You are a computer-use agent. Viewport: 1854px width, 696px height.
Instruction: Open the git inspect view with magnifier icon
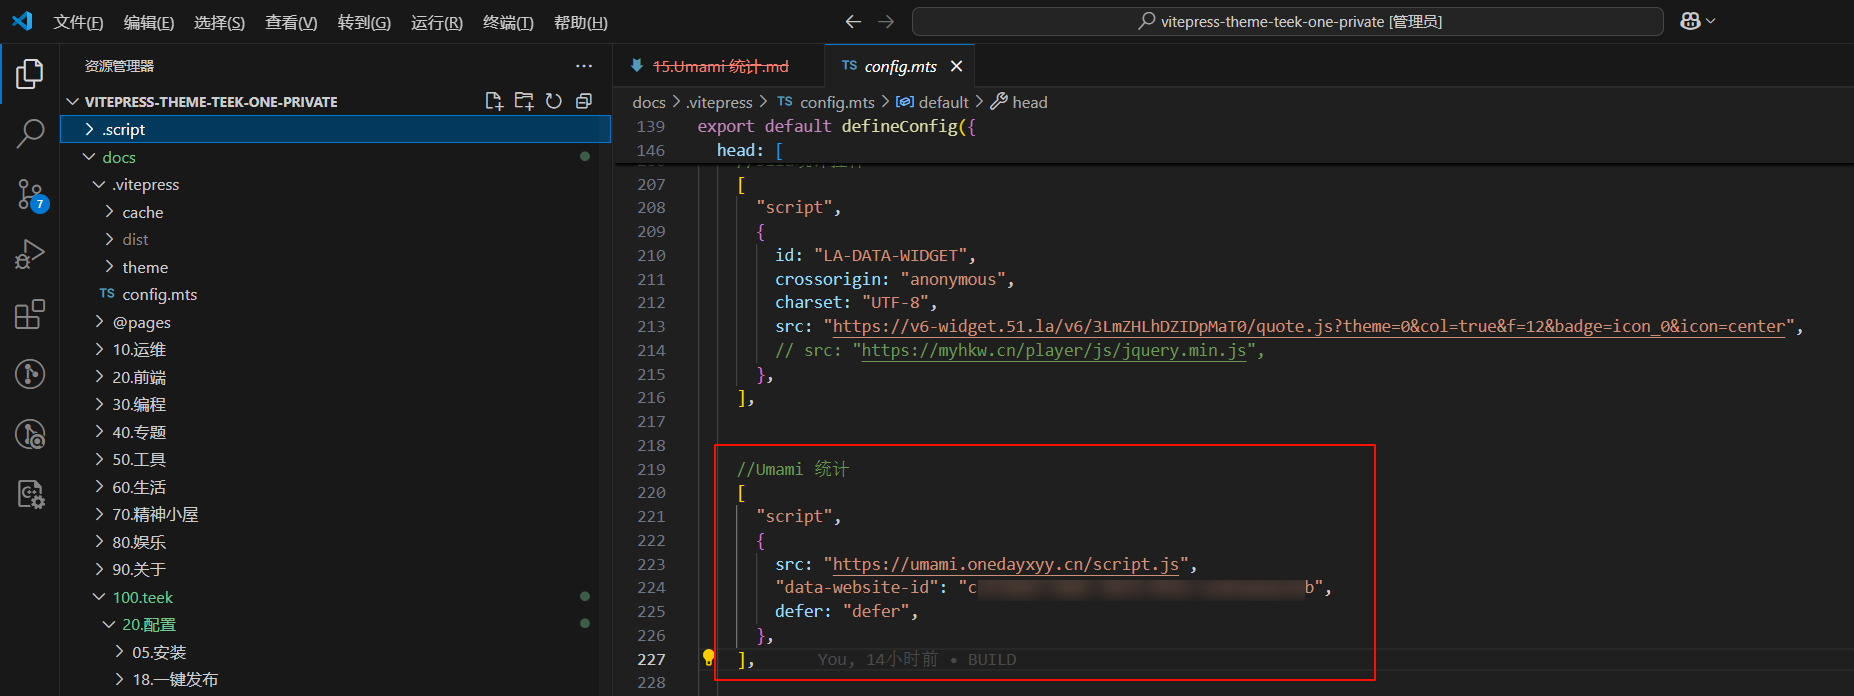pos(30,434)
